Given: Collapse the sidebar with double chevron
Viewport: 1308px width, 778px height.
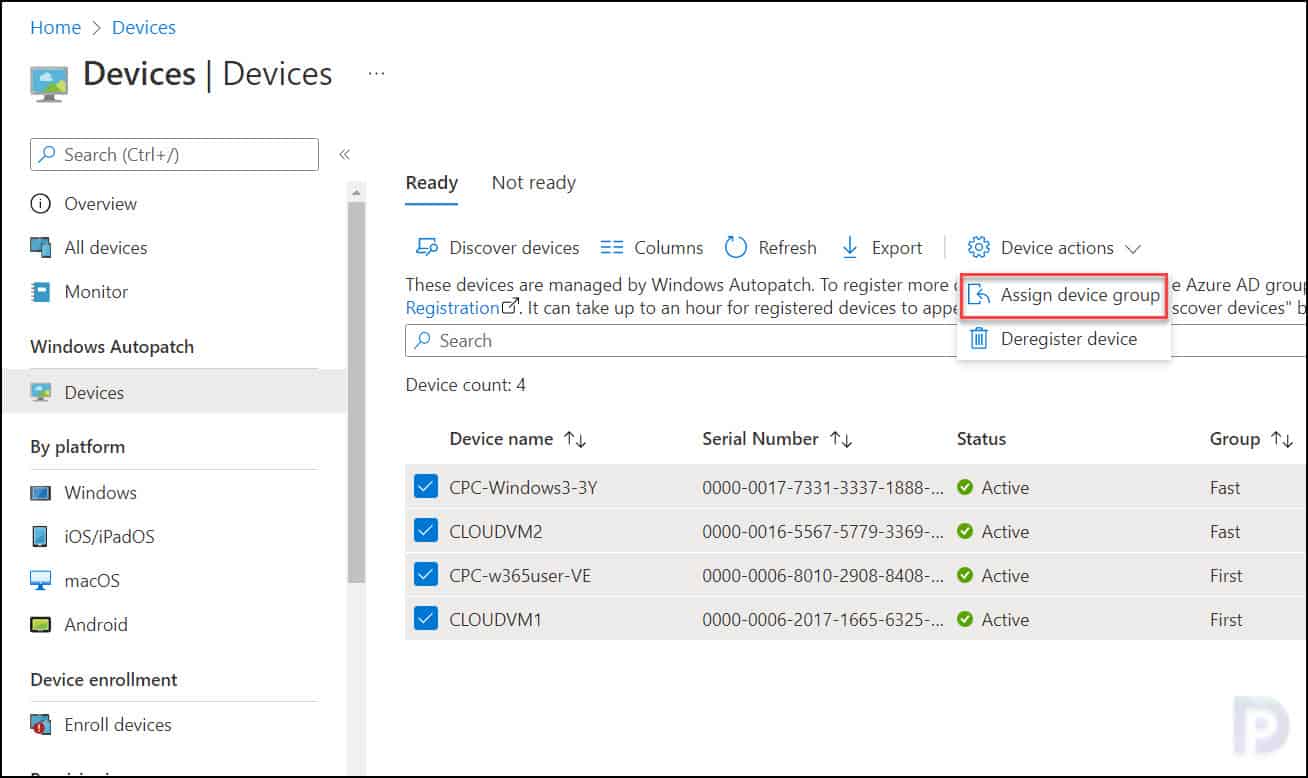Looking at the screenshot, I should [x=344, y=155].
